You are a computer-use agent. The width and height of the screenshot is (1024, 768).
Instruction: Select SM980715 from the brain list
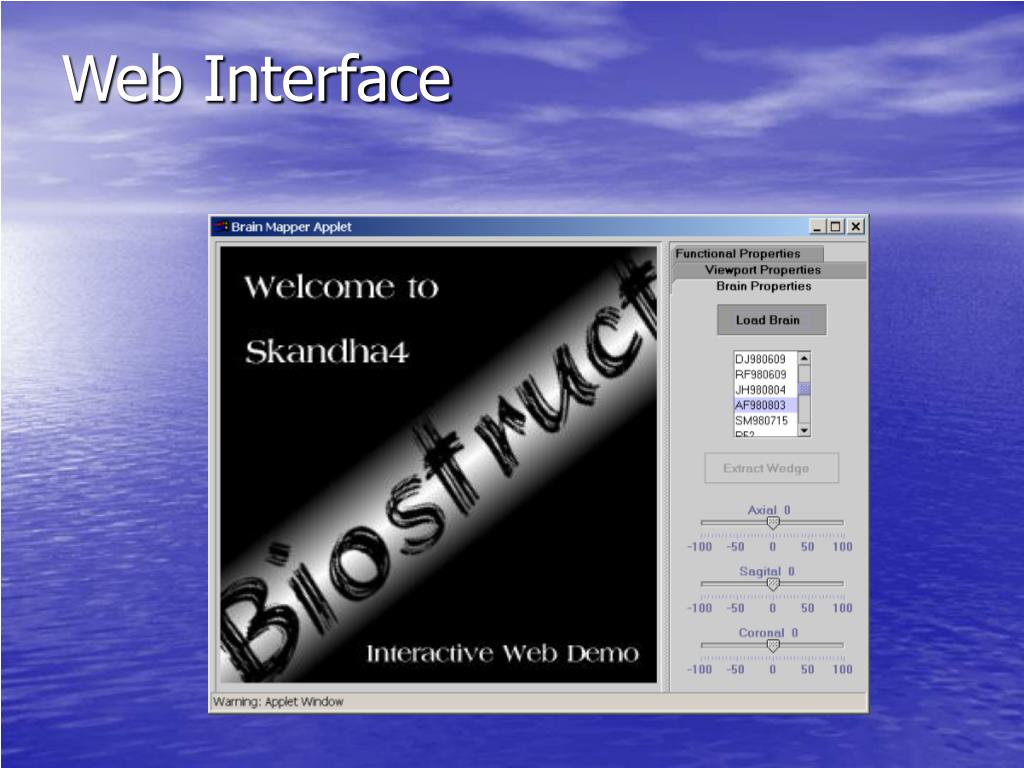coord(765,421)
